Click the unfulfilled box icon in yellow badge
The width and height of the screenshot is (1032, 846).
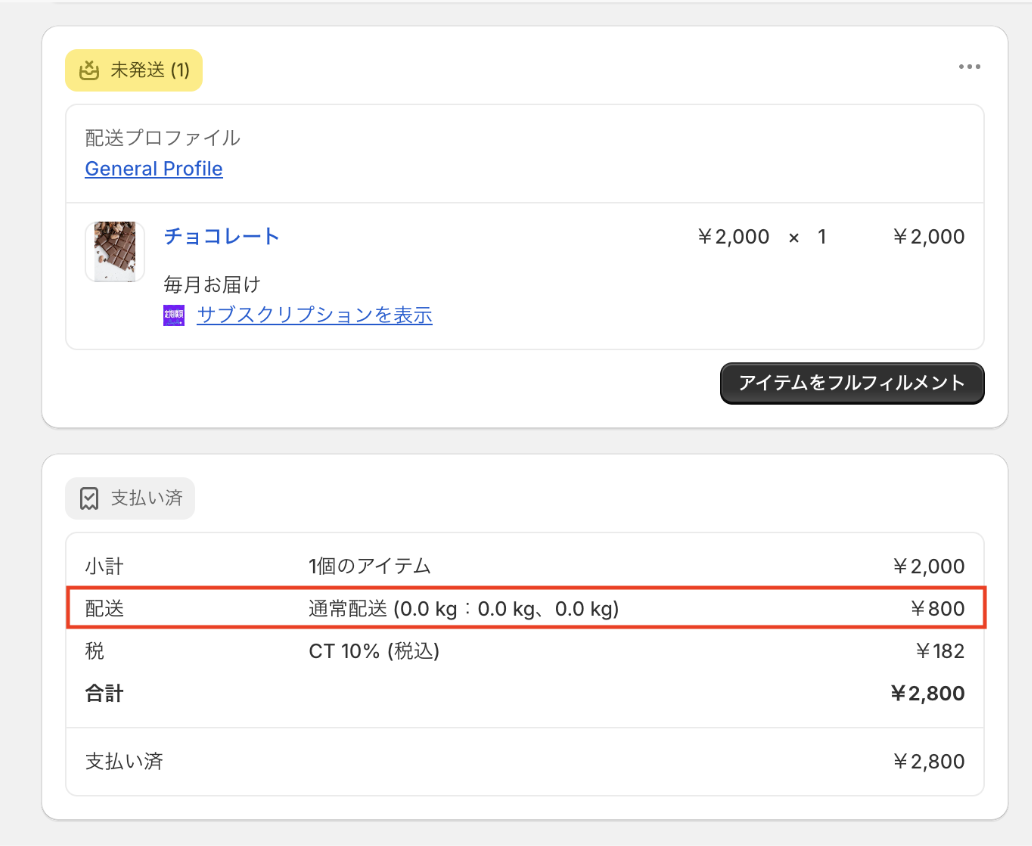(89, 70)
